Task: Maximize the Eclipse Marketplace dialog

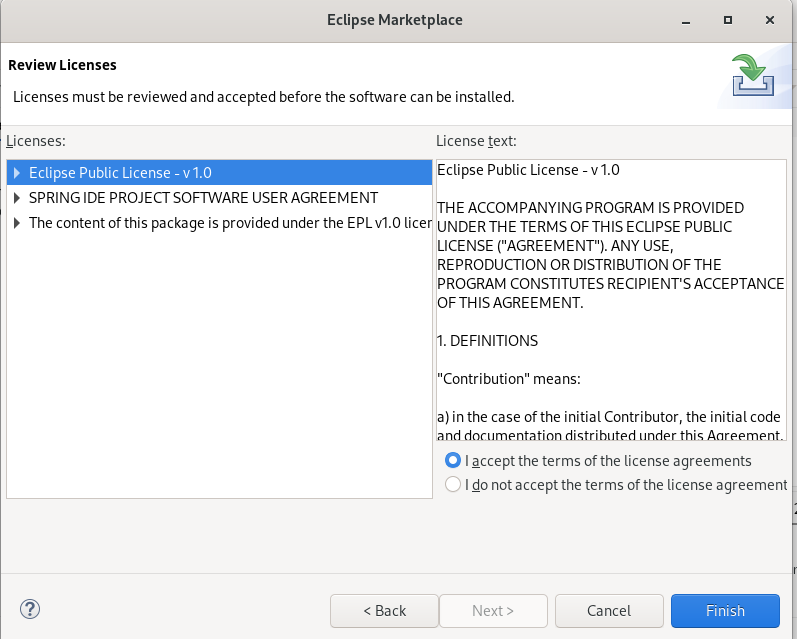Action: [x=728, y=20]
